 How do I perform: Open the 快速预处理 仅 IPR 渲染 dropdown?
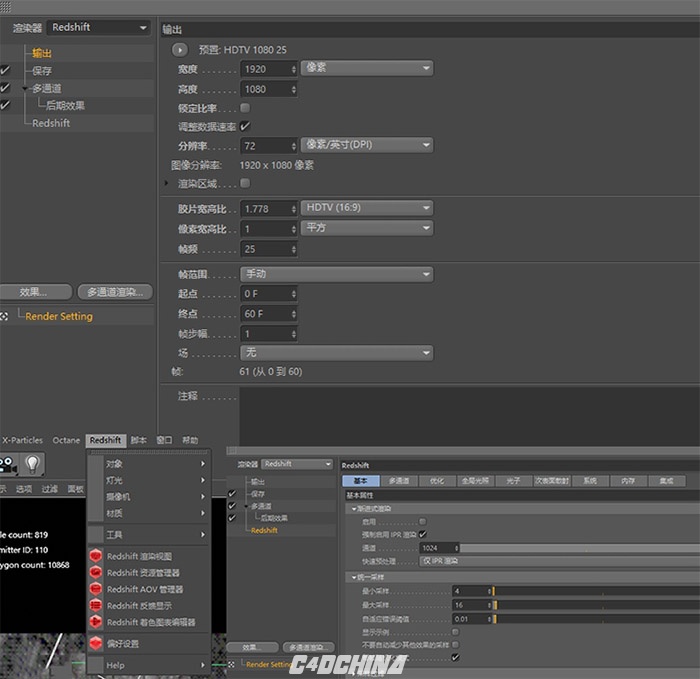pyautogui.click(x=559, y=561)
